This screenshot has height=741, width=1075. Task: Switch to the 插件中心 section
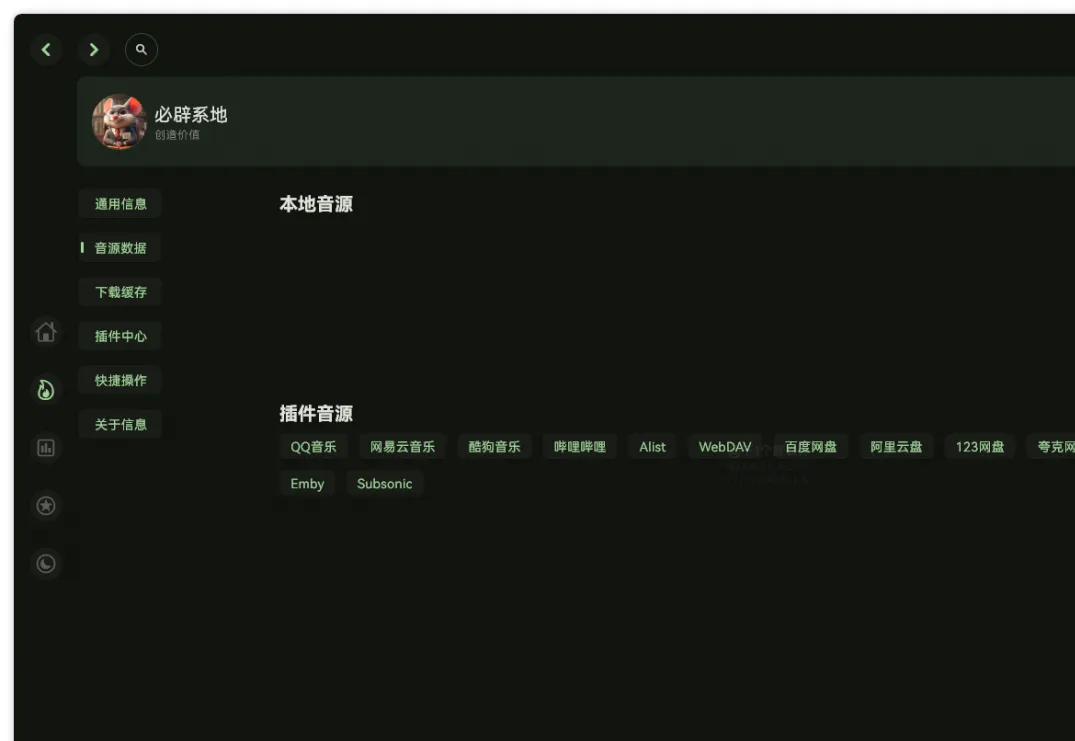[119, 335]
